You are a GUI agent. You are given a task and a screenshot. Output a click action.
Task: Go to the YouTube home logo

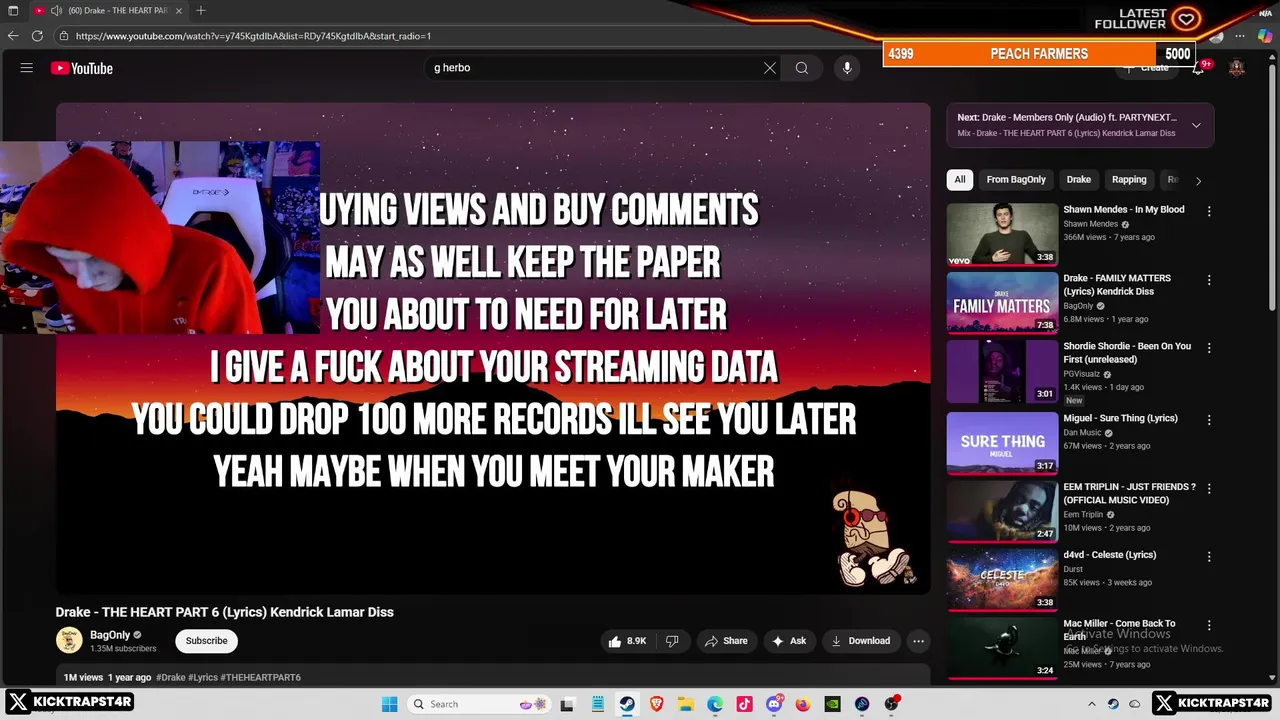pos(82,68)
